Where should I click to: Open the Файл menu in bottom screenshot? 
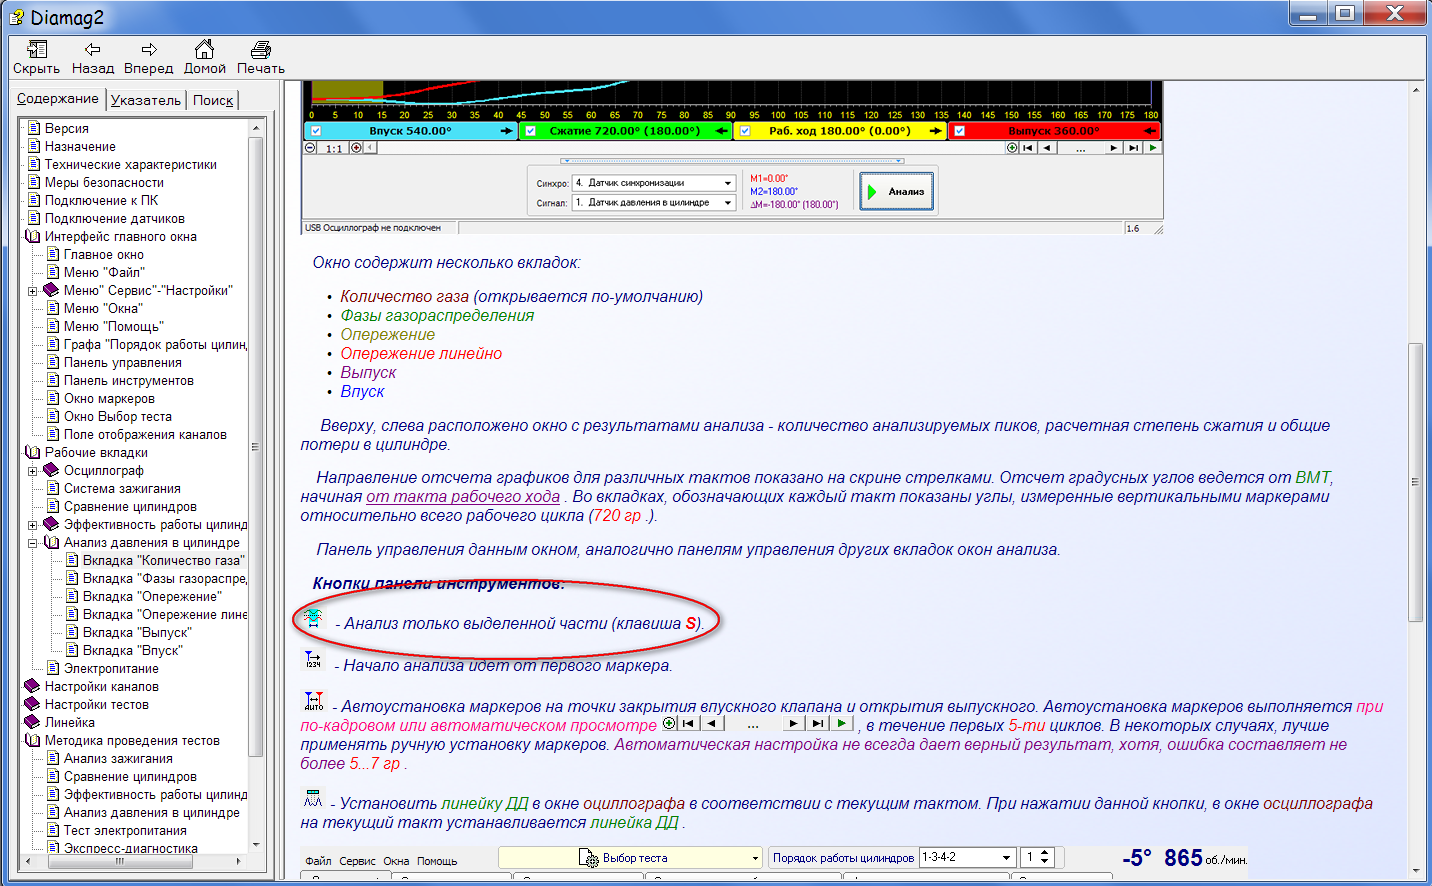pyautogui.click(x=318, y=861)
